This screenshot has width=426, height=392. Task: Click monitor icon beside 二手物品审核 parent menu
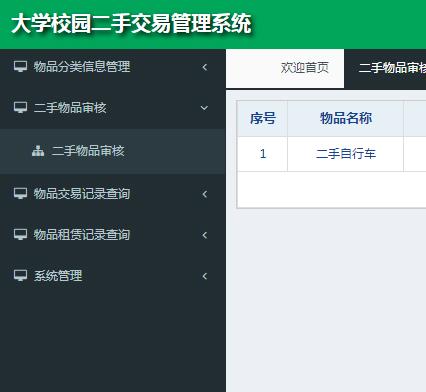(x=20, y=108)
